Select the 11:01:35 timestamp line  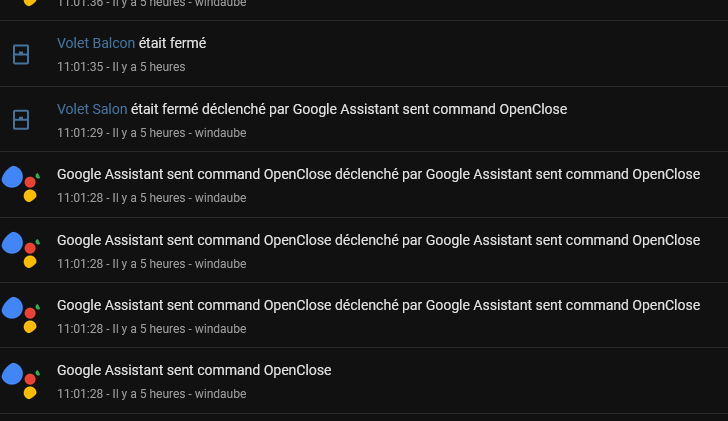[x=121, y=67]
